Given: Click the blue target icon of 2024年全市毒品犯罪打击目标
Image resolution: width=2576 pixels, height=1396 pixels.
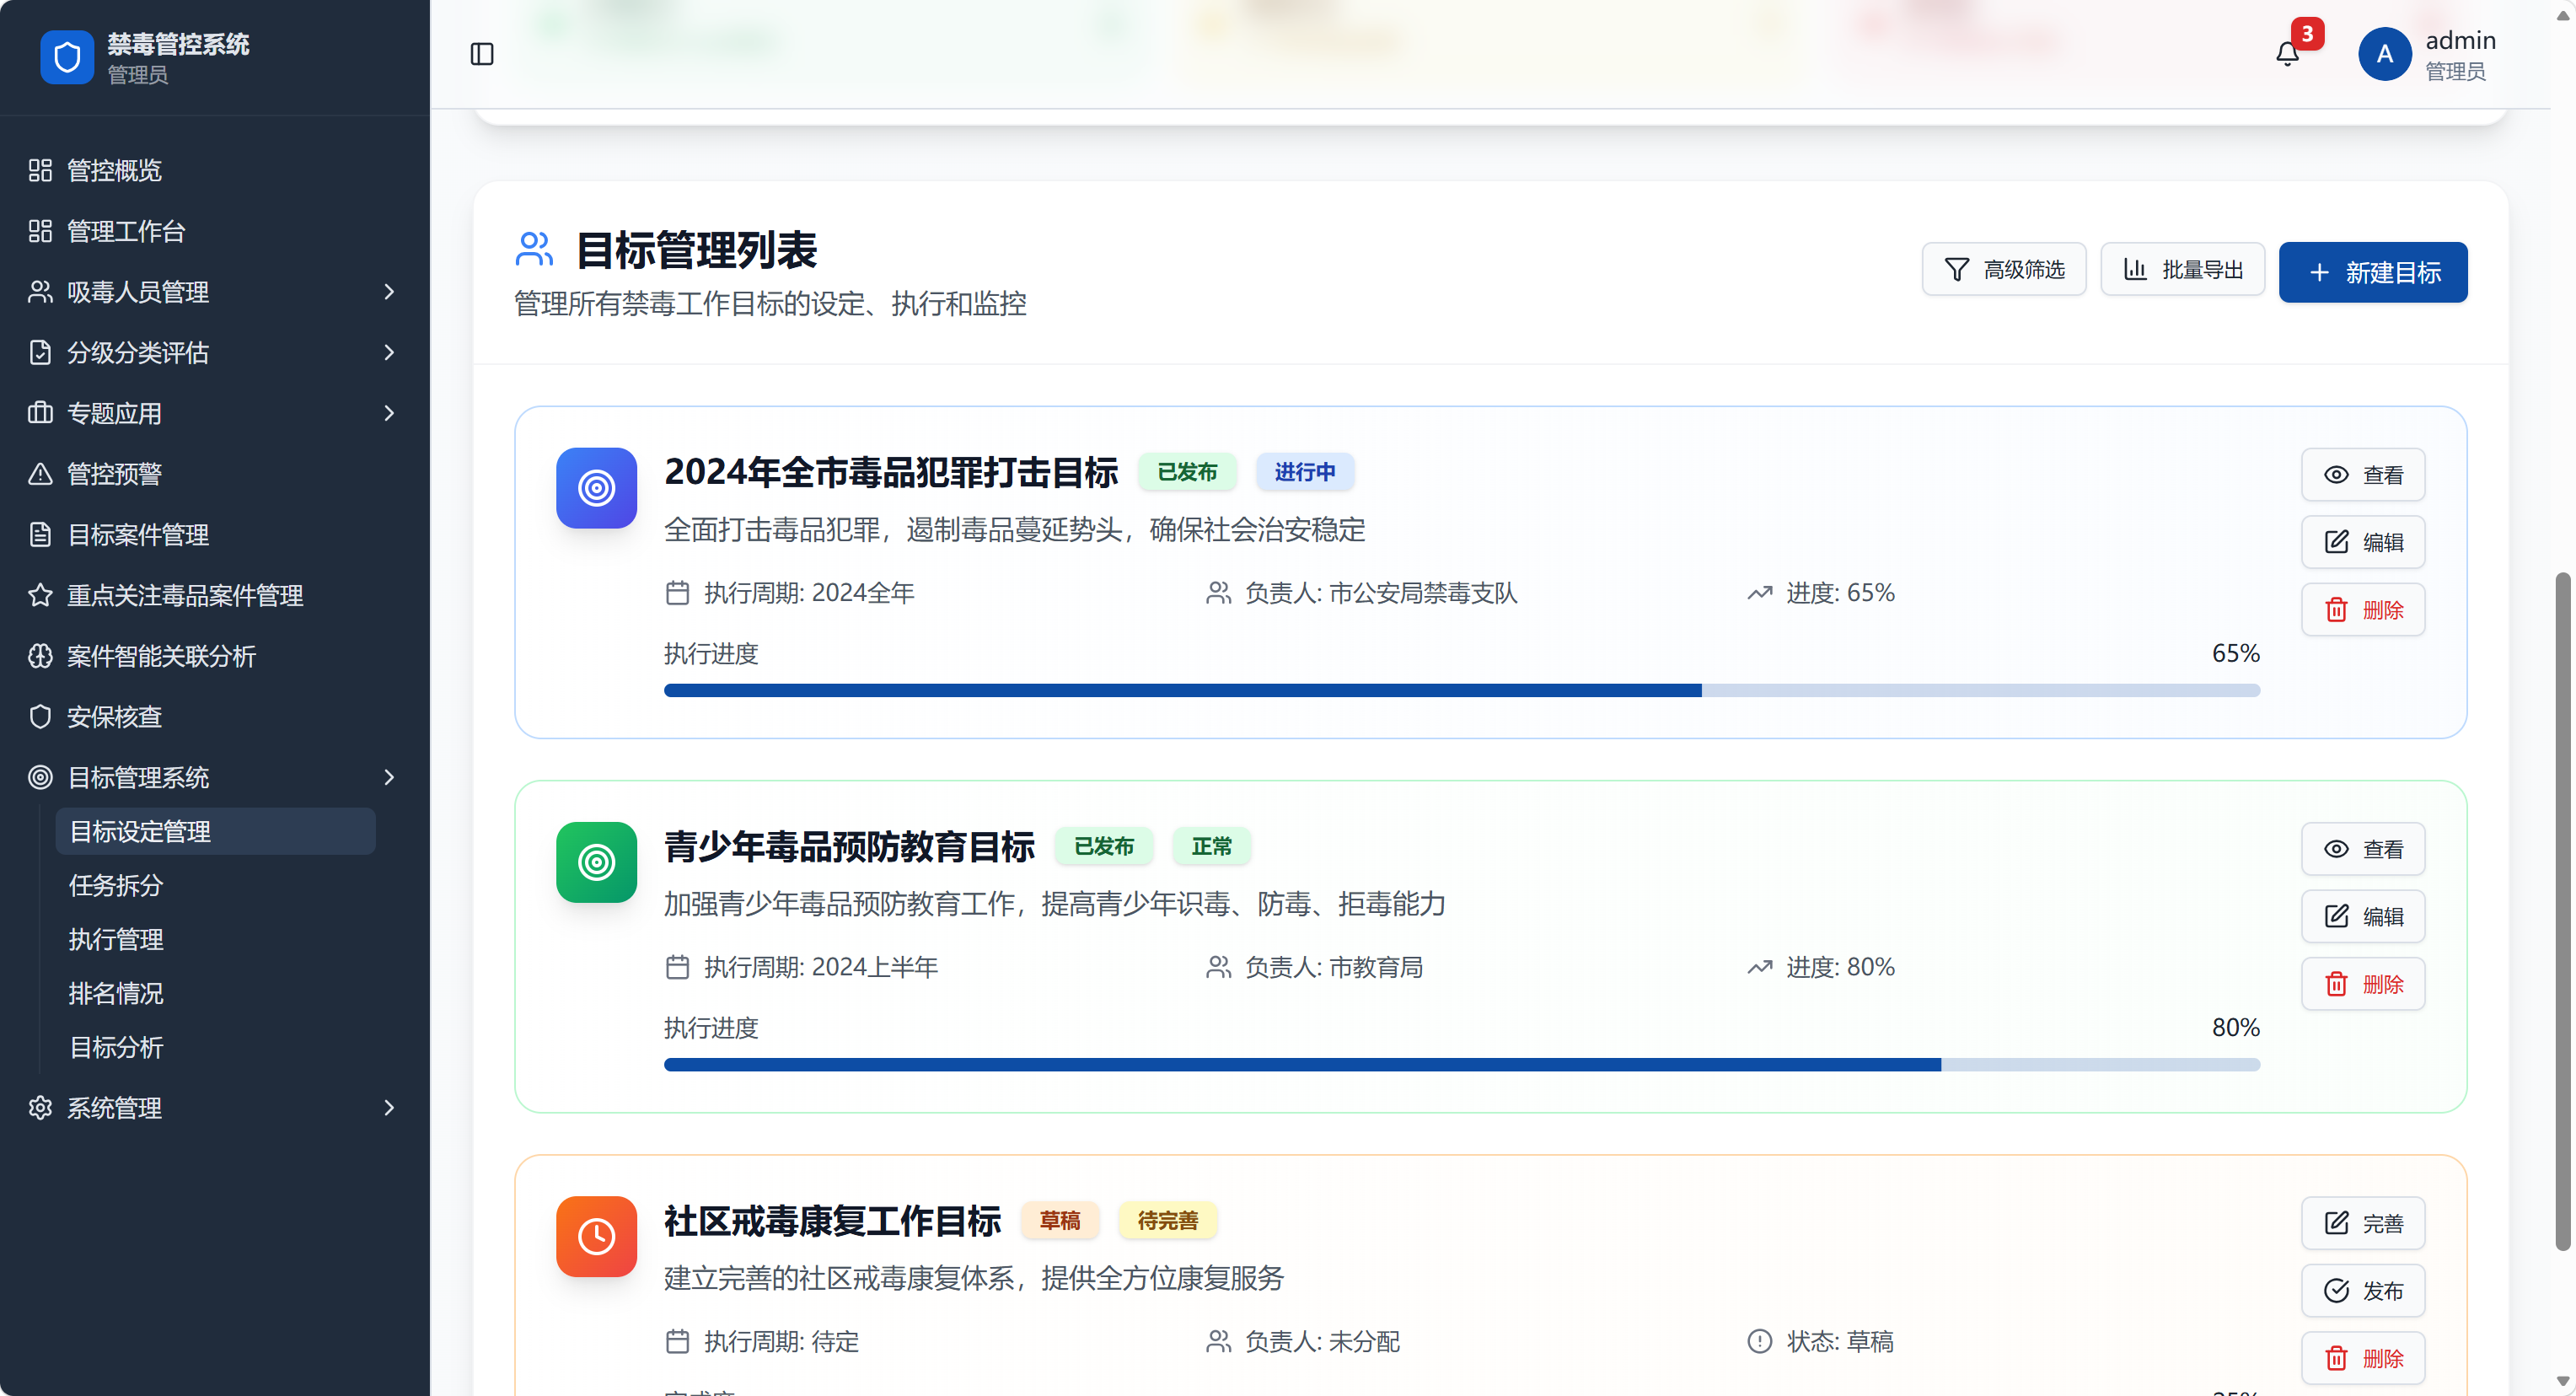Looking at the screenshot, I should coord(596,488).
